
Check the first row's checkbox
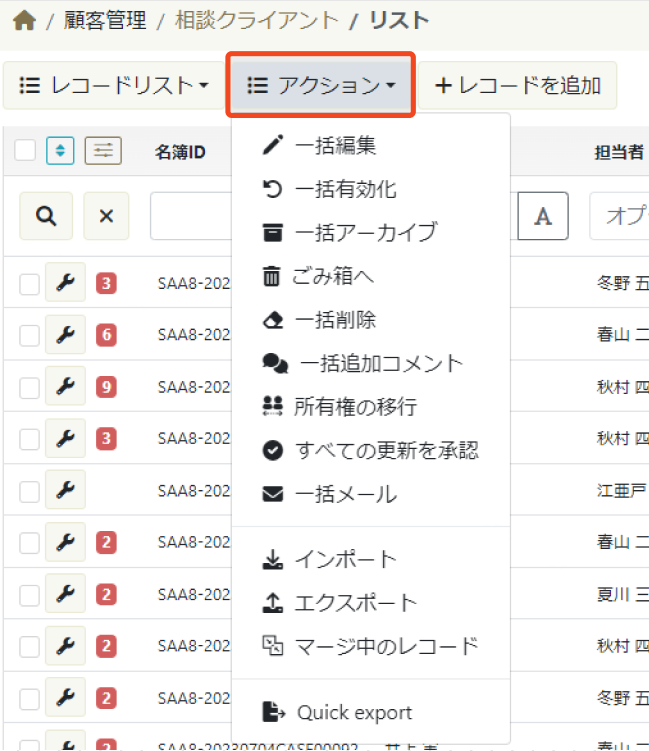point(30,284)
